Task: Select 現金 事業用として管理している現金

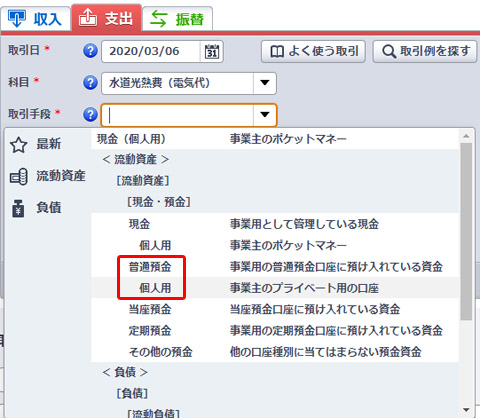Action: point(275,224)
